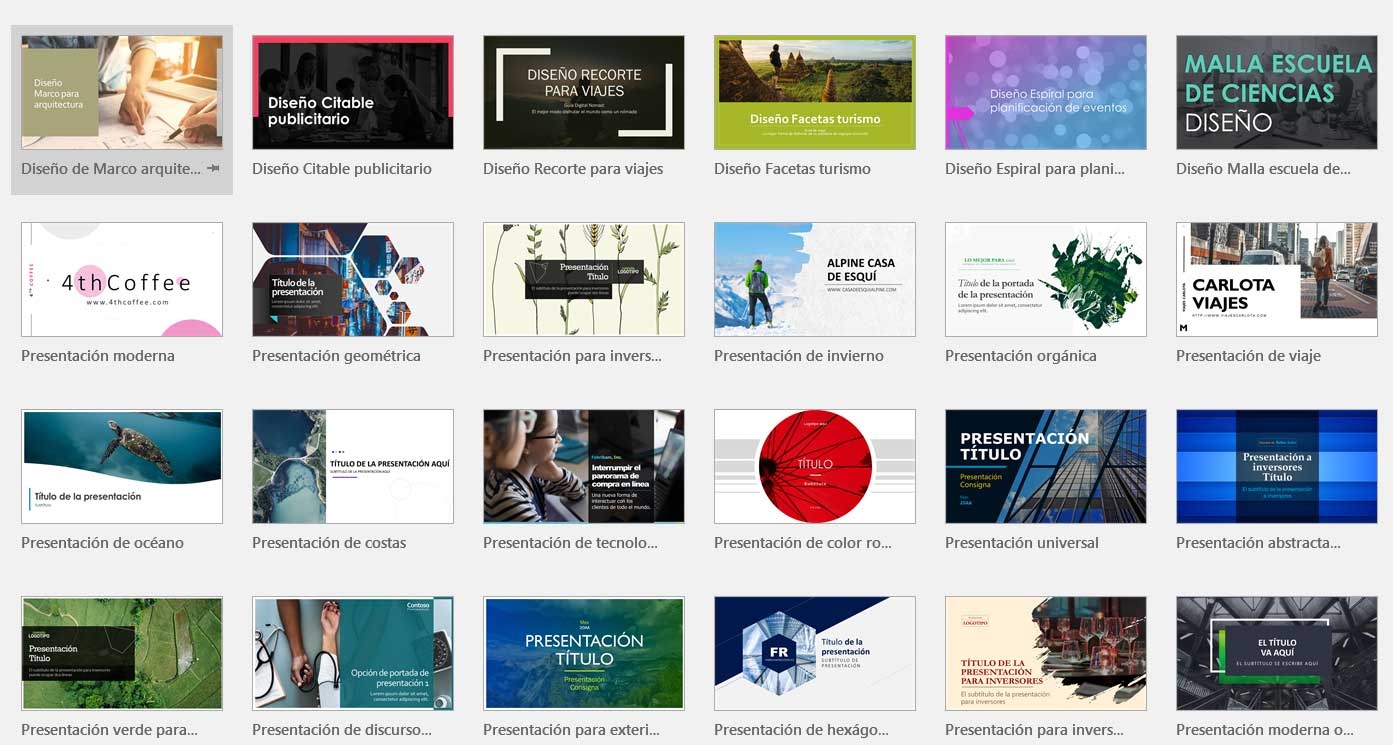Open the Diseño Citable publicitario thumbnail
1393x745 pixels.
click(353, 92)
